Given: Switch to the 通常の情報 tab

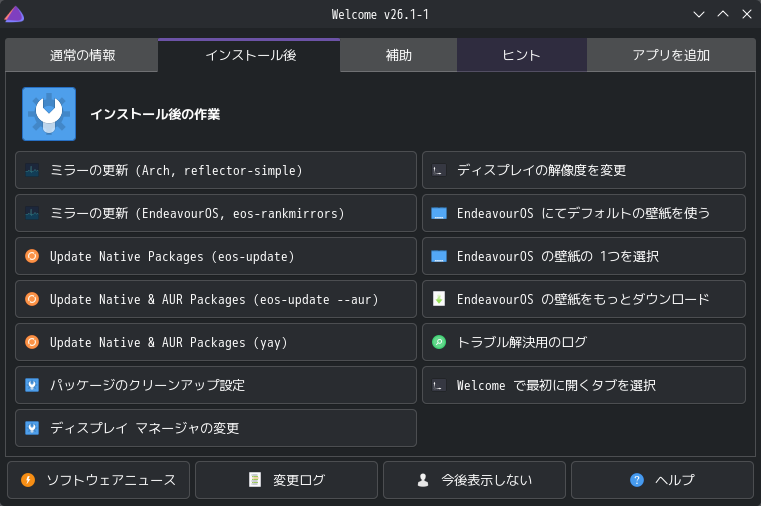Looking at the screenshot, I should tap(82, 56).
